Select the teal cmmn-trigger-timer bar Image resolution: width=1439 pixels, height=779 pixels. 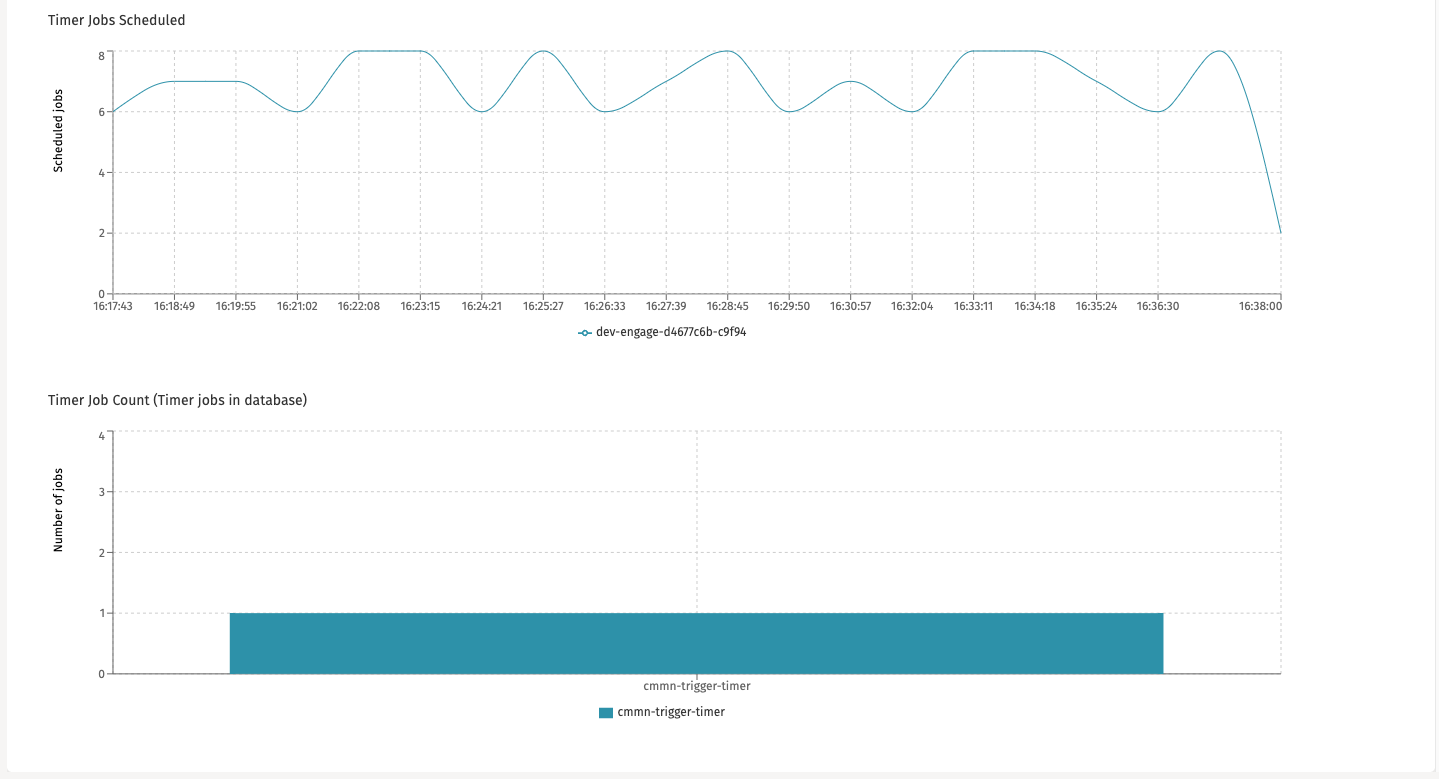click(696, 643)
